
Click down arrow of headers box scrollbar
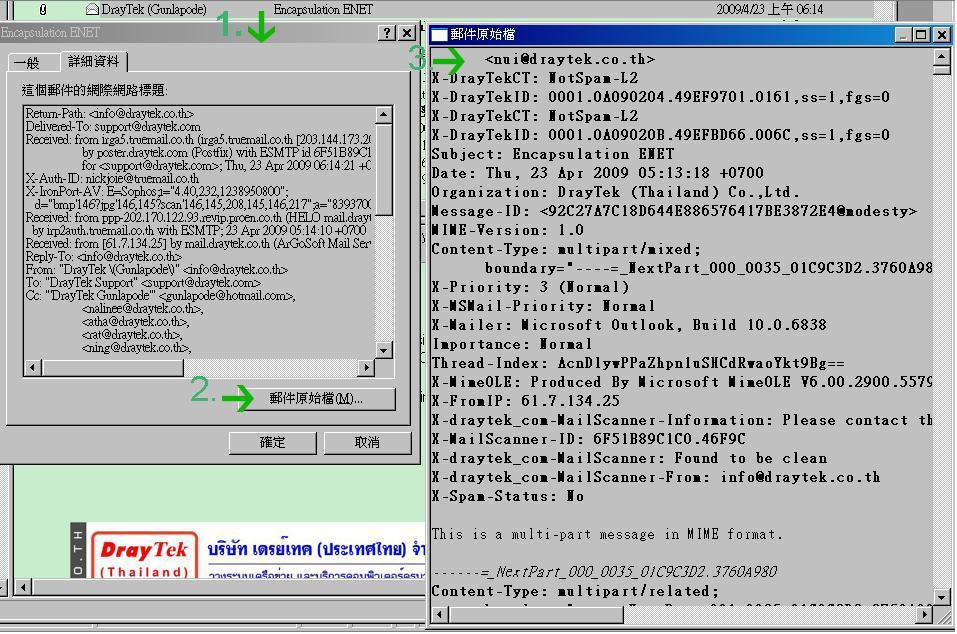(x=383, y=350)
